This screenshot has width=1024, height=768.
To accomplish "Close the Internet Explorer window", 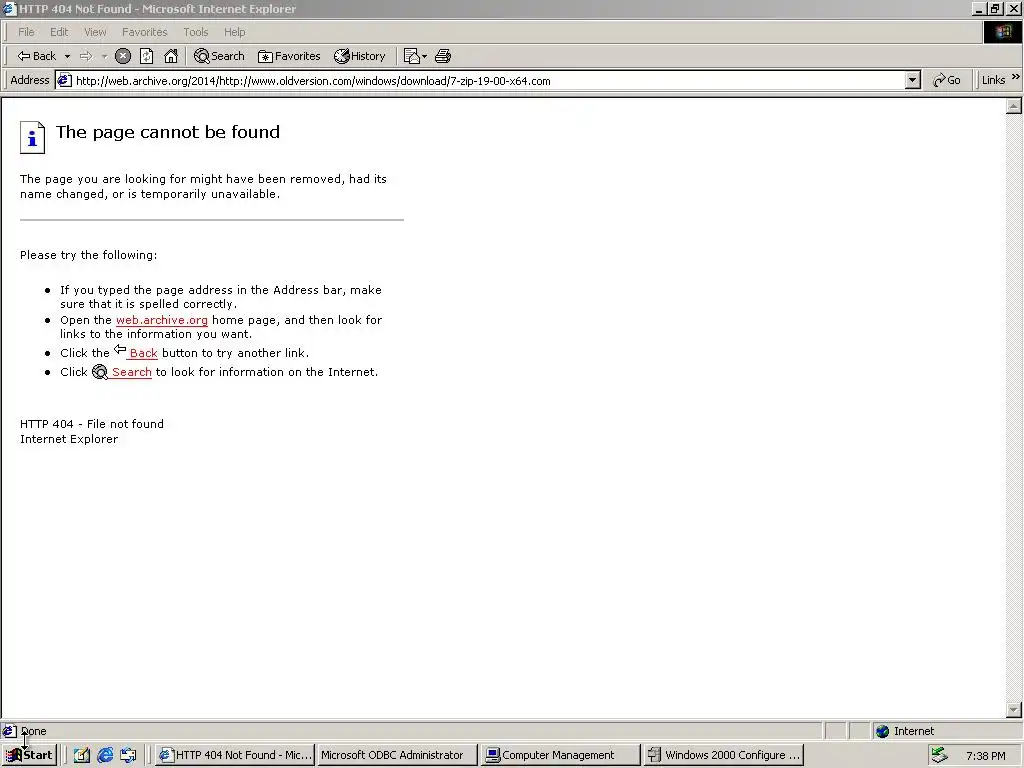I will (1014, 9).
